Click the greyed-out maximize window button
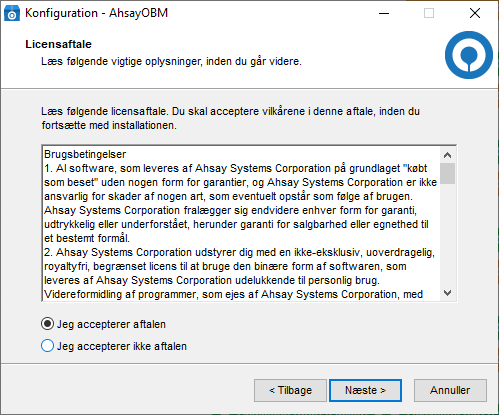The image size is (499, 415). pyautogui.click(x=429, y=13)
